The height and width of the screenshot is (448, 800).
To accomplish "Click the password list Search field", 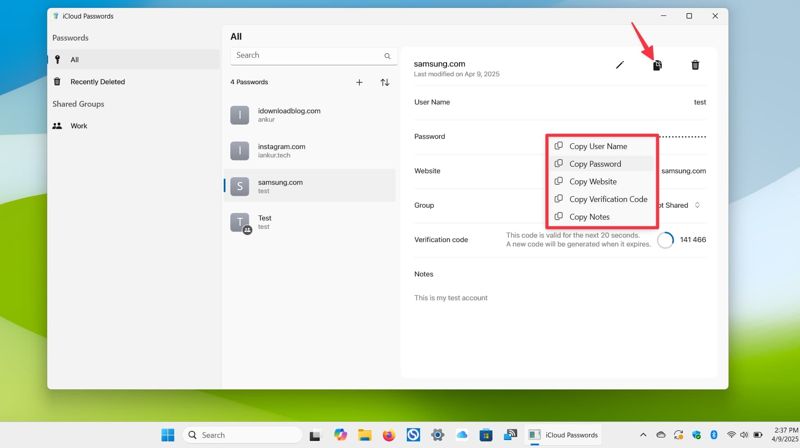I will tap(313, 56).
